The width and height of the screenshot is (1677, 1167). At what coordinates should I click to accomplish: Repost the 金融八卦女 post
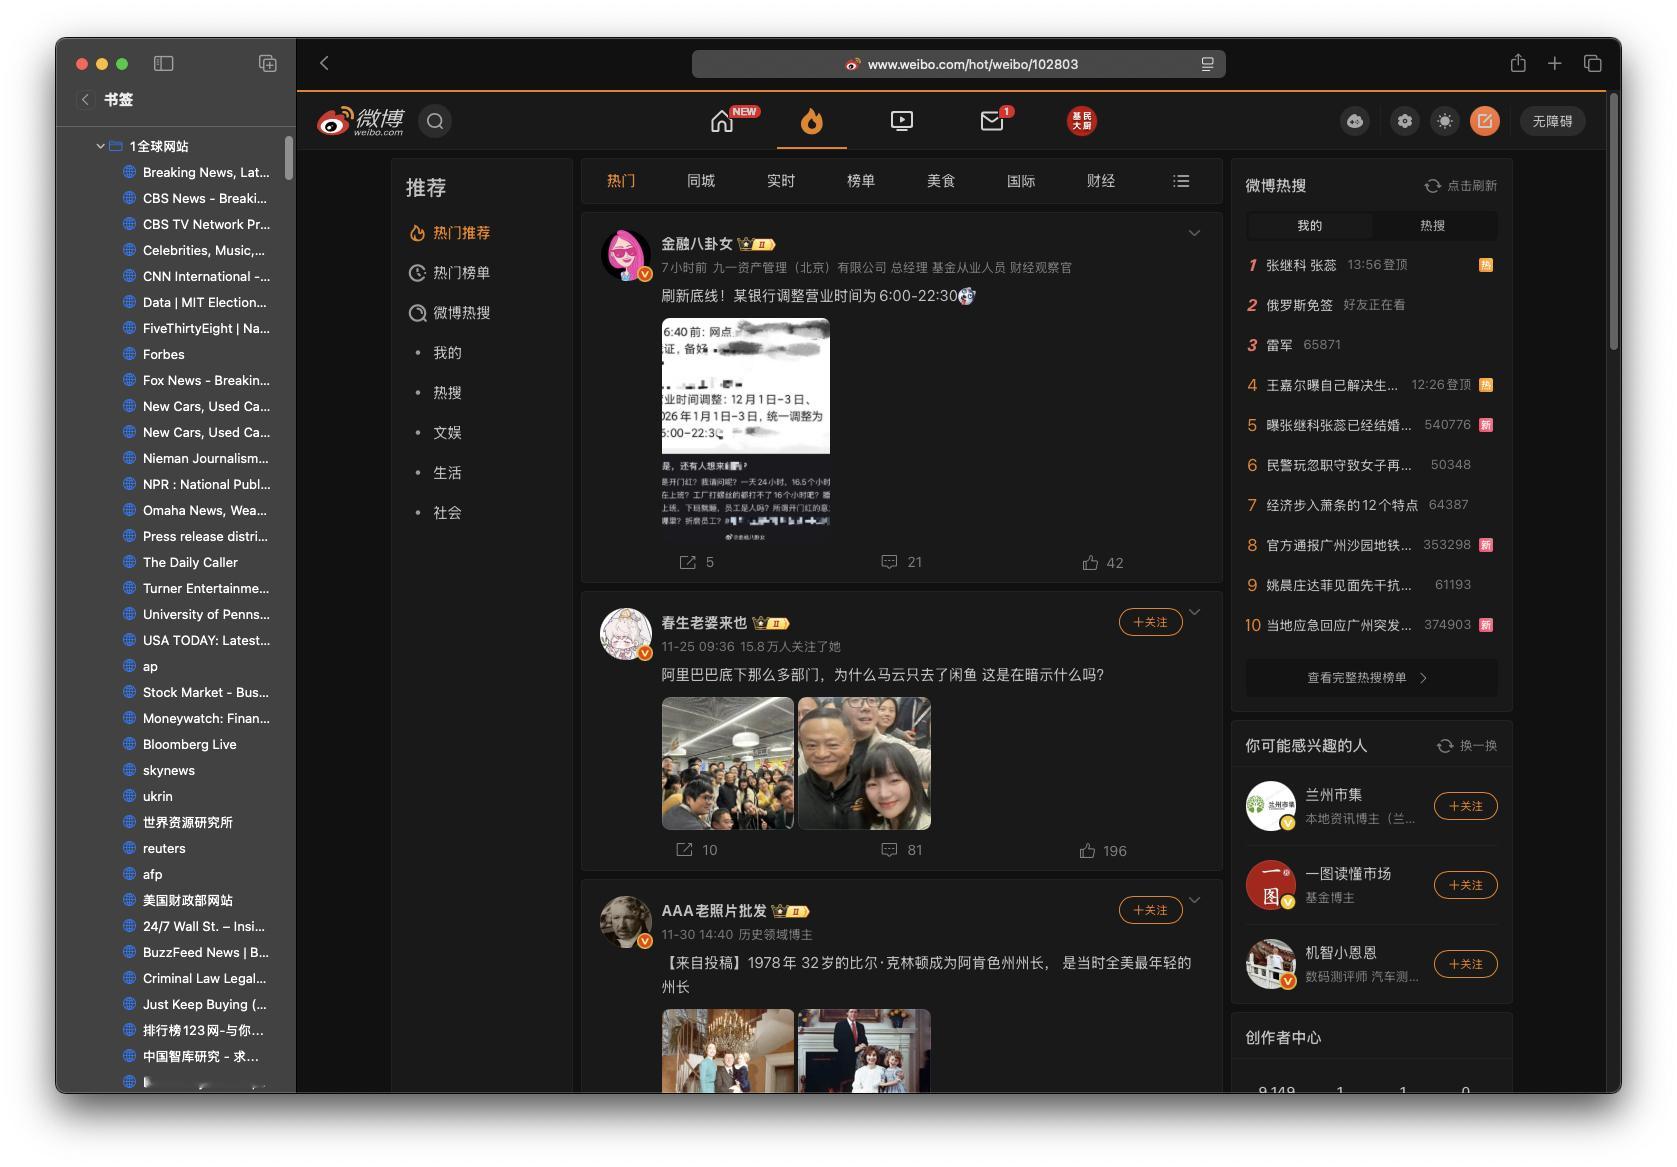(697, 562)
